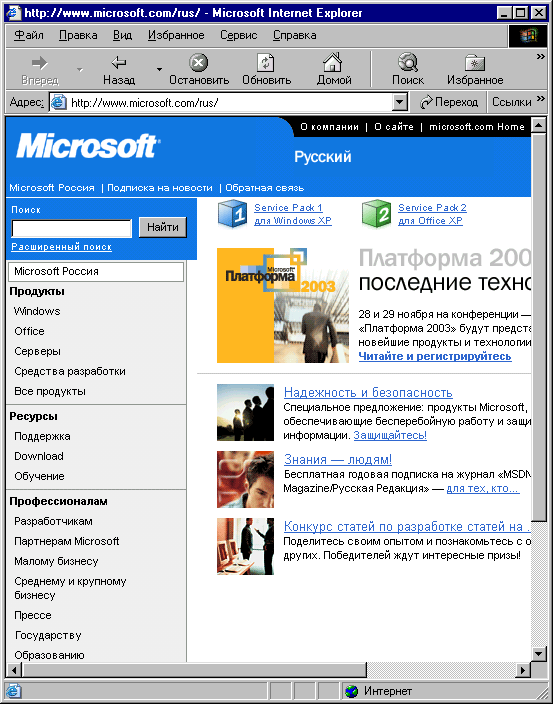Click the Расширенный поиск link
Image resolution: width=553 pixels, height=704 pixels.
point(61,246)
